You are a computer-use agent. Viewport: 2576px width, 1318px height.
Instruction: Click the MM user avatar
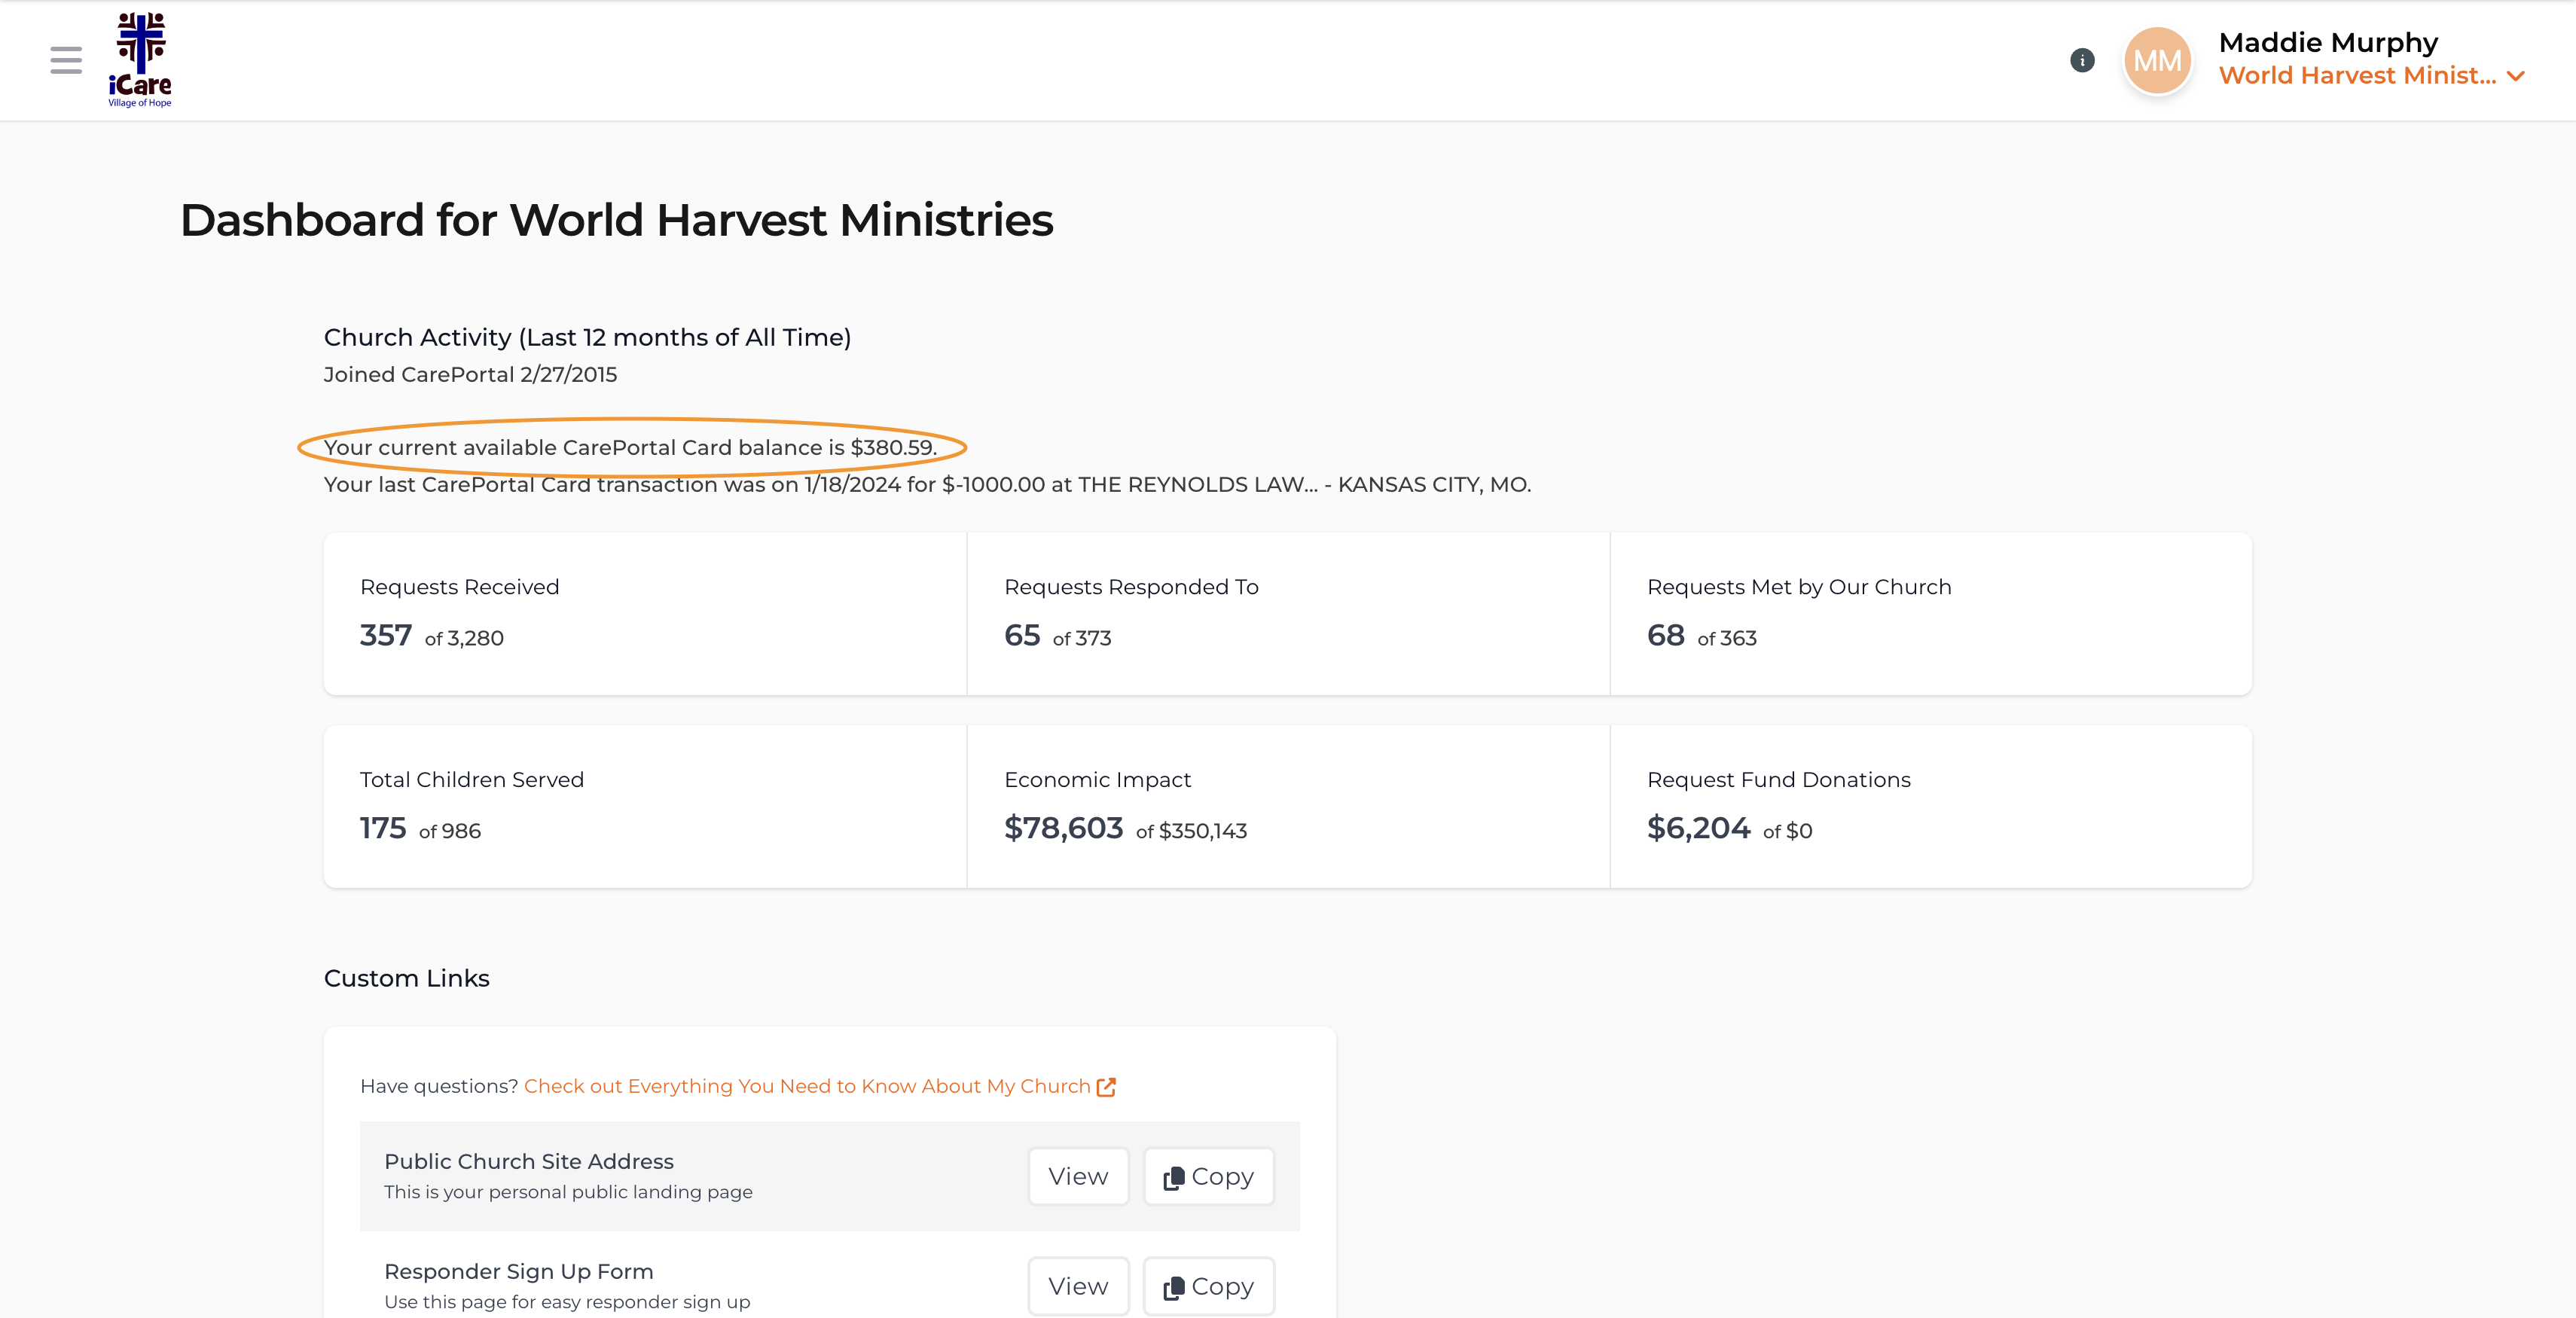(2157, 60)
